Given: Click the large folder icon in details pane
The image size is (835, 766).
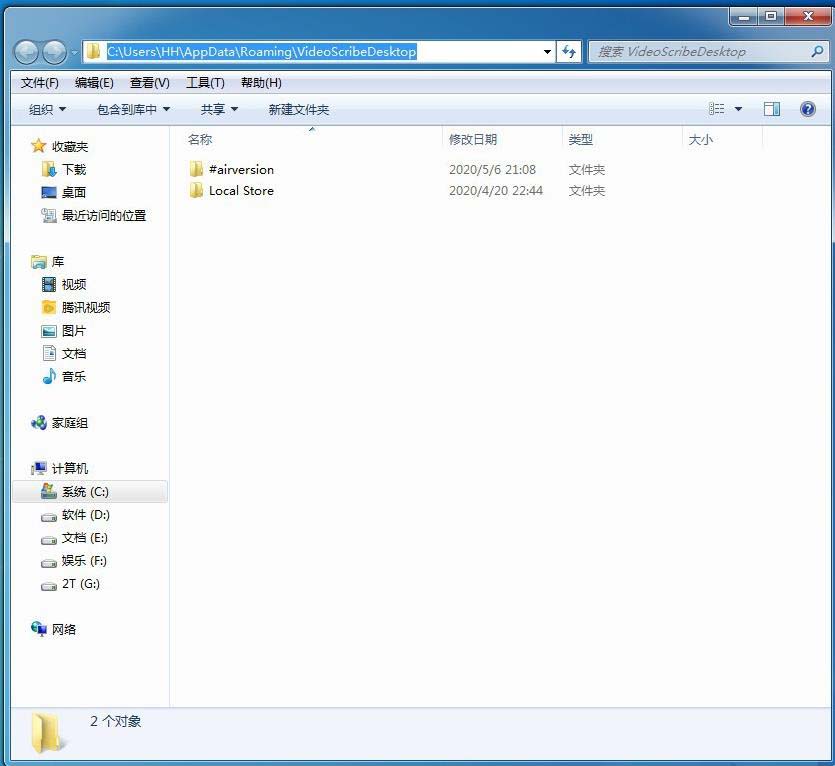Looking at the screenshot, I should (46, 733).
